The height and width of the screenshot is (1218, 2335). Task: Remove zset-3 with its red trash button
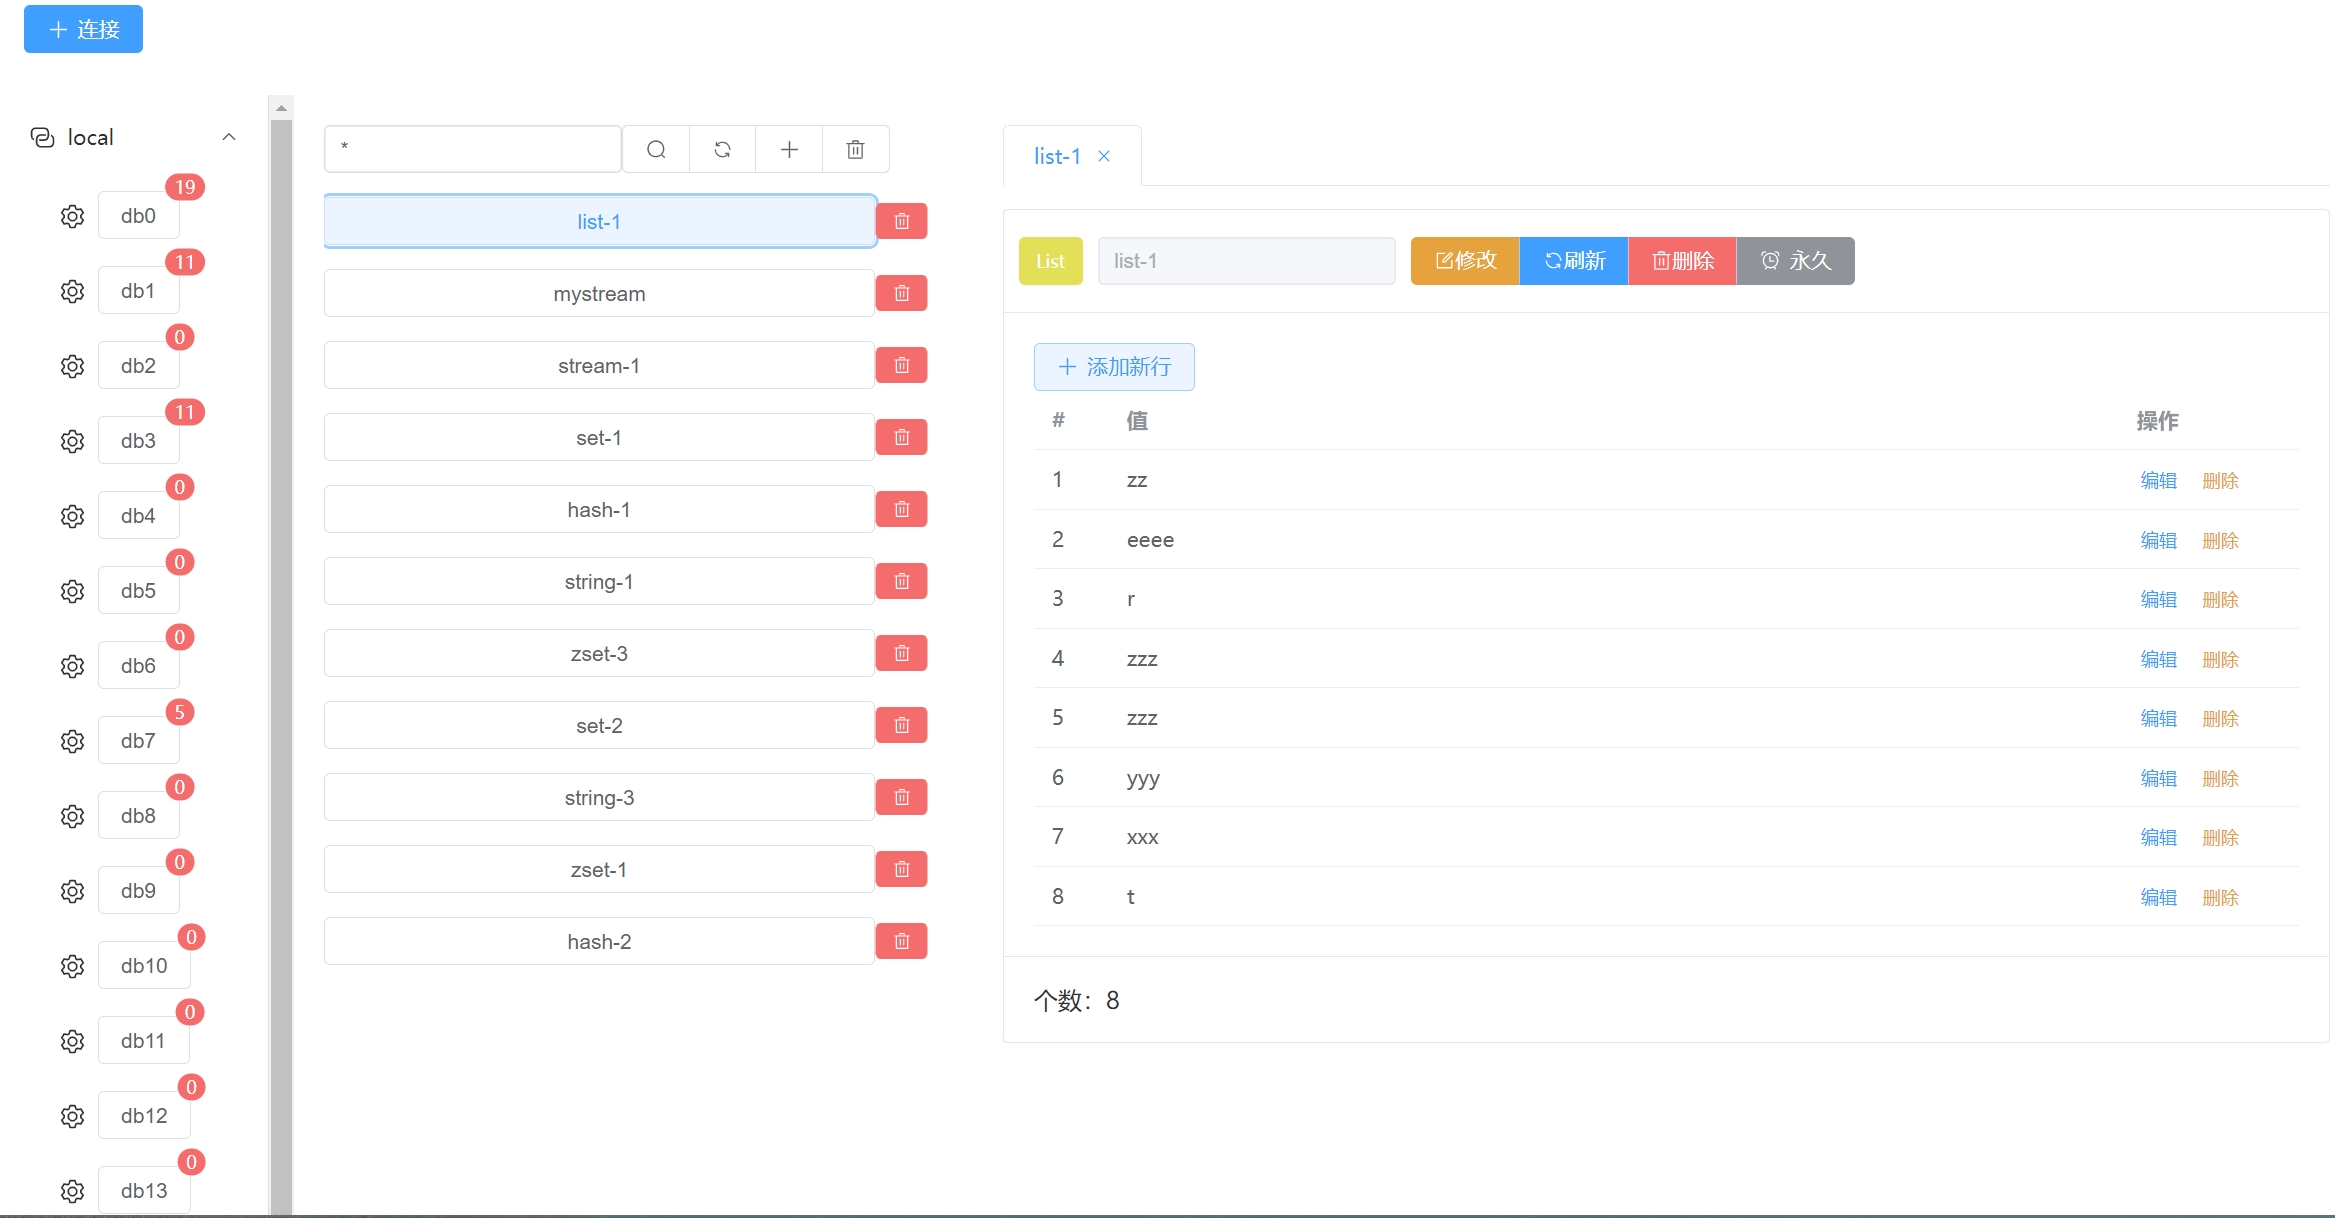(x=901, y=654)
